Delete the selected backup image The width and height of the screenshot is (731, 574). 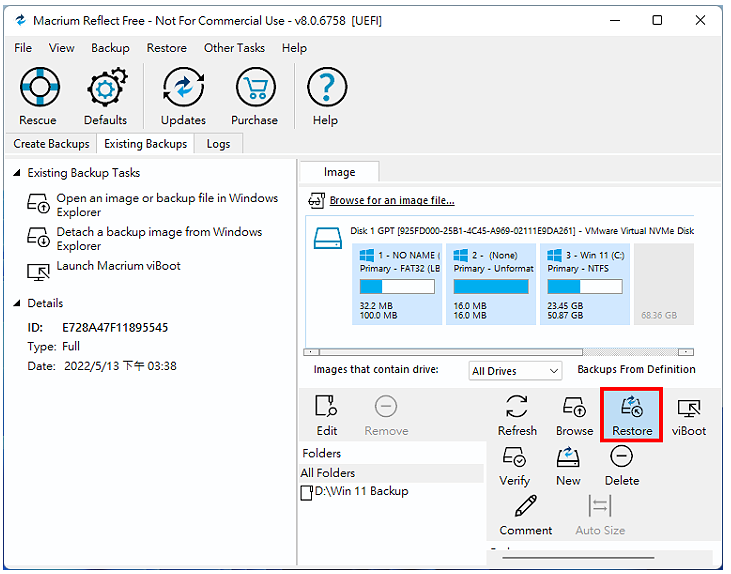(x=621, y=466)
